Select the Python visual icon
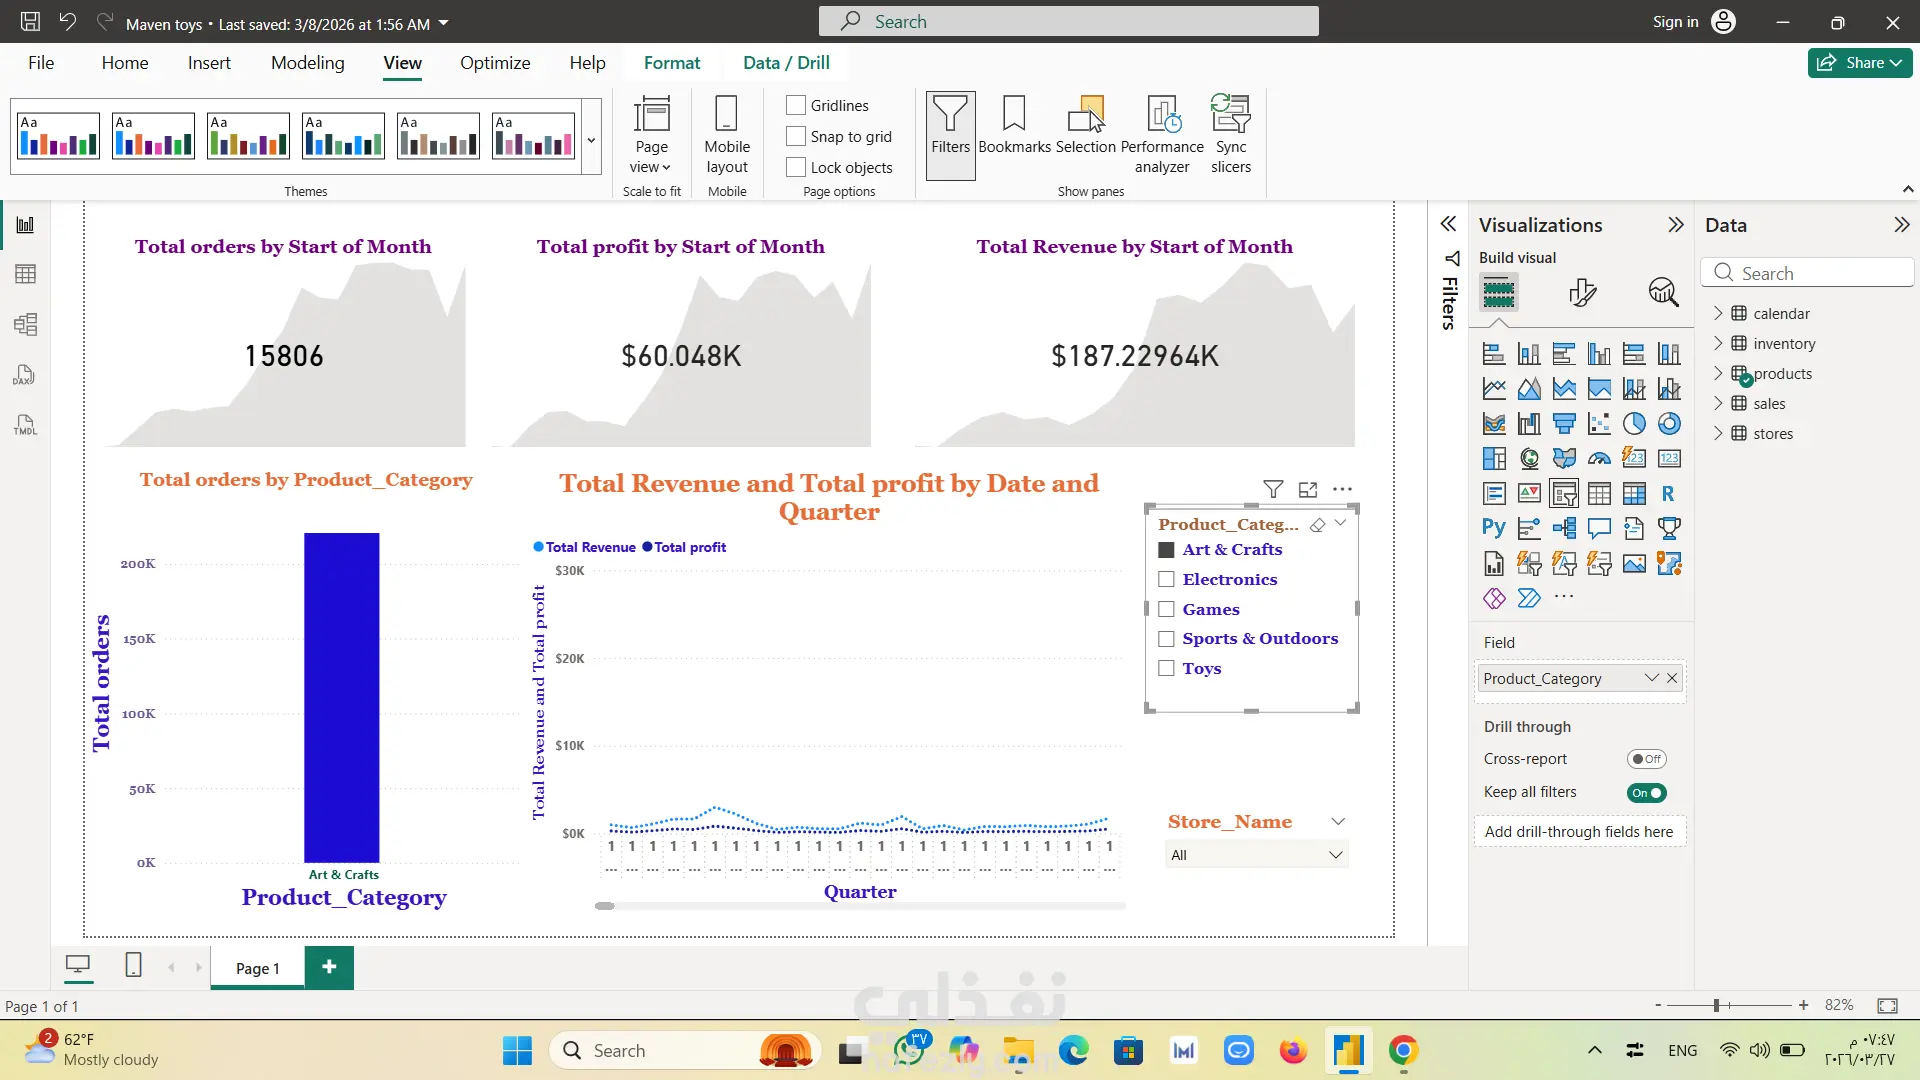Viewport: 1920px width, 1080px height. [x=1494, y=528]
